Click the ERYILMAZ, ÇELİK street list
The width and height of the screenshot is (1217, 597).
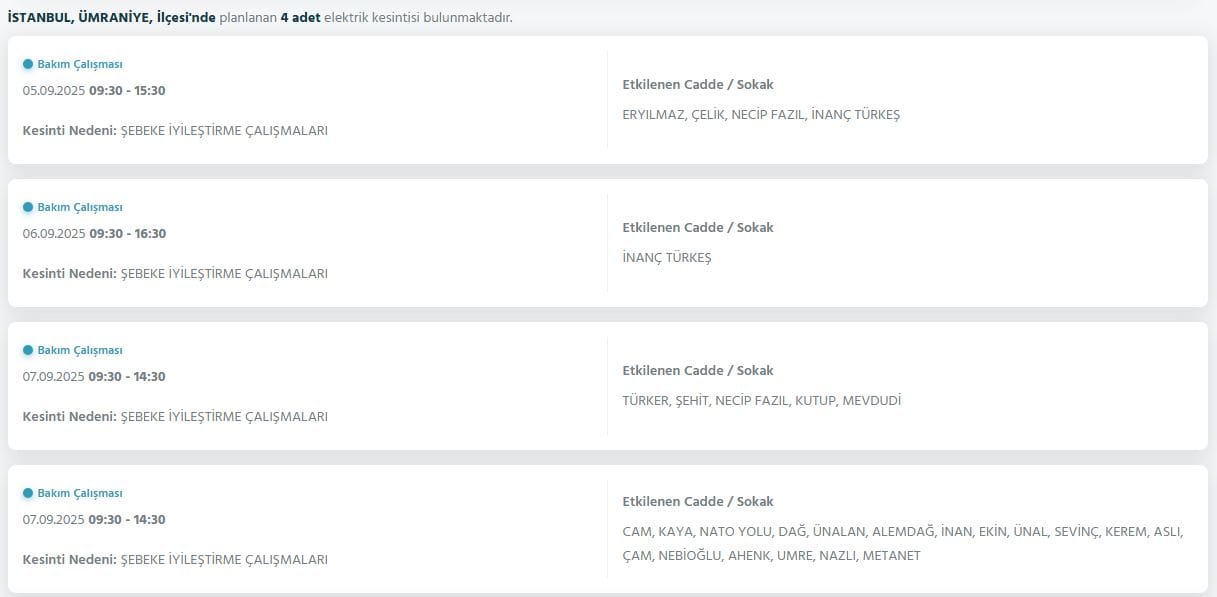coord(761,114)
